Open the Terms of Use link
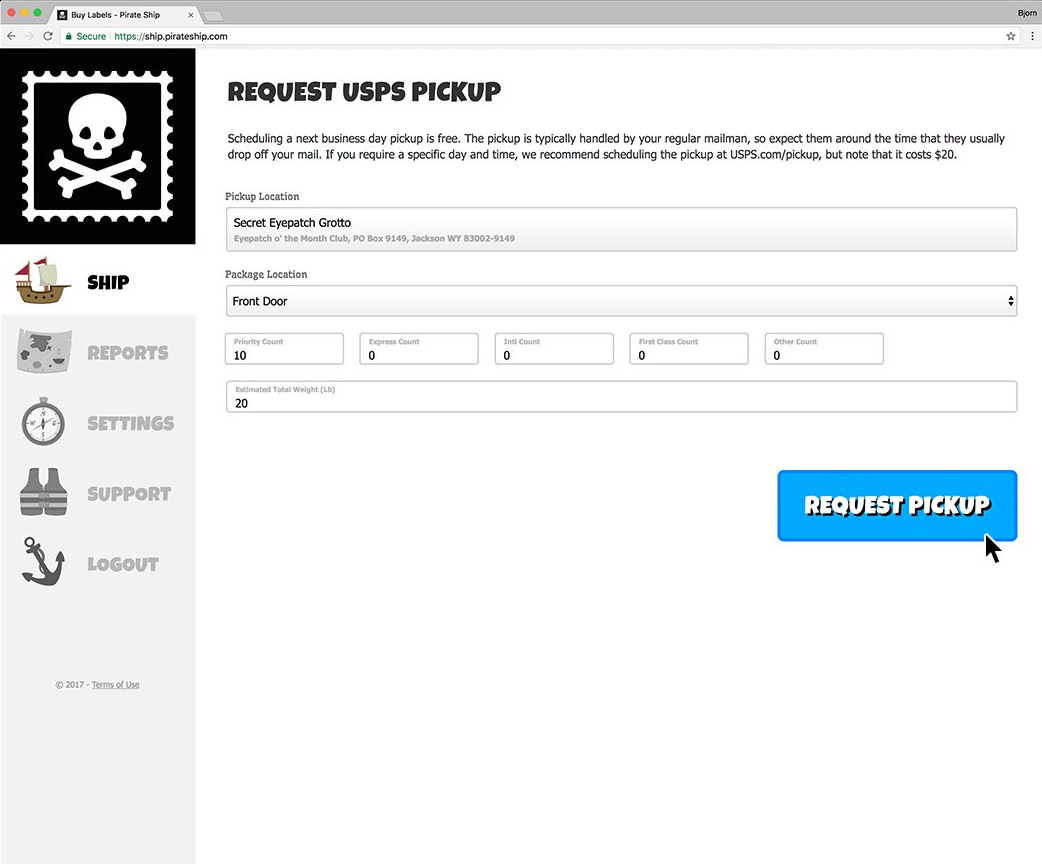 click(116, 685)
